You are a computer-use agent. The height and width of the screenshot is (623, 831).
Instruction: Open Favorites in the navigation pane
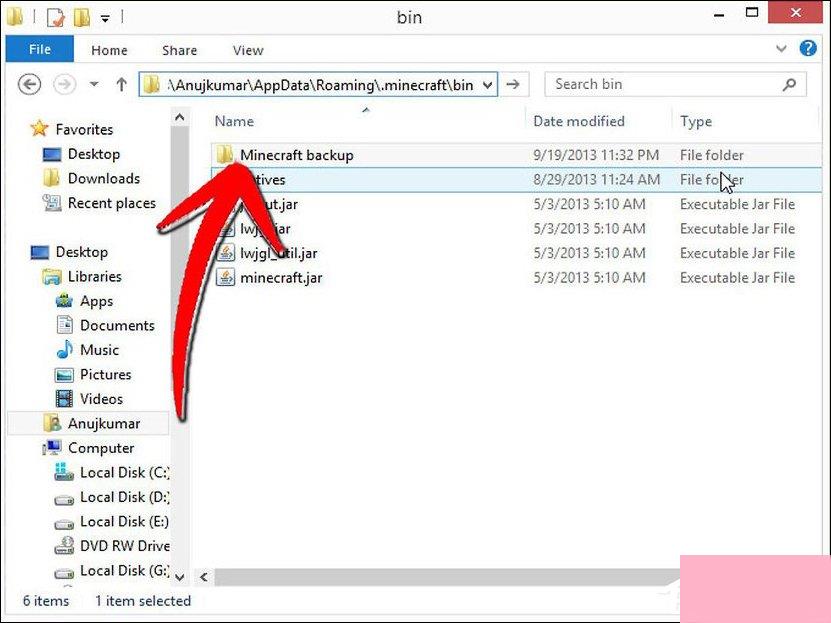(x=84, y=129)
